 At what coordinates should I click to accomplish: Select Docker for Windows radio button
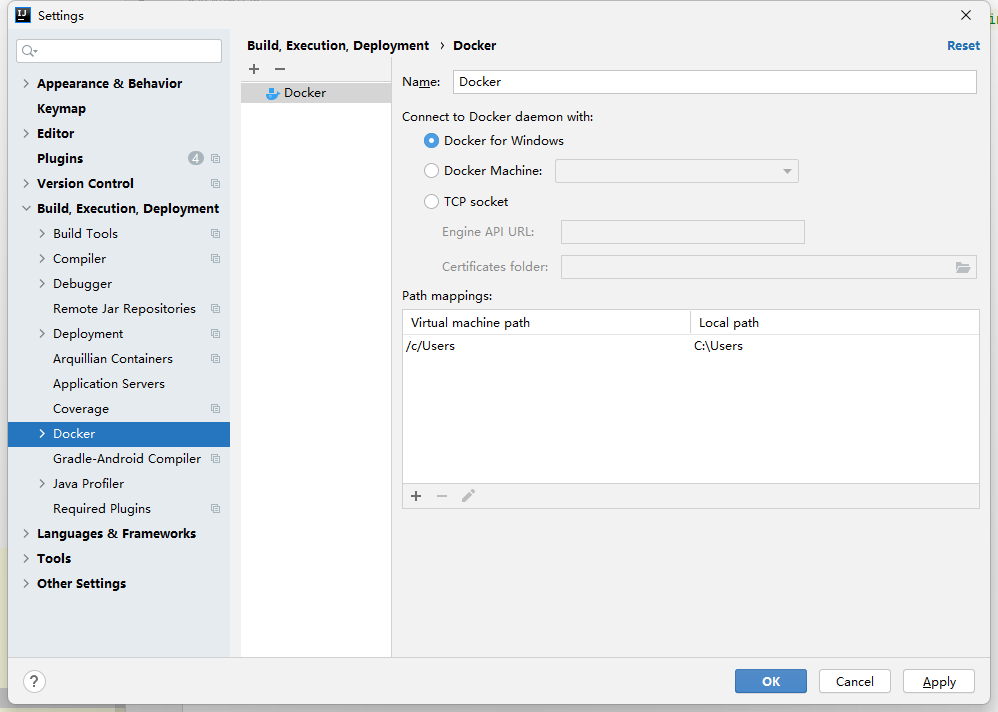pos(432,141)
